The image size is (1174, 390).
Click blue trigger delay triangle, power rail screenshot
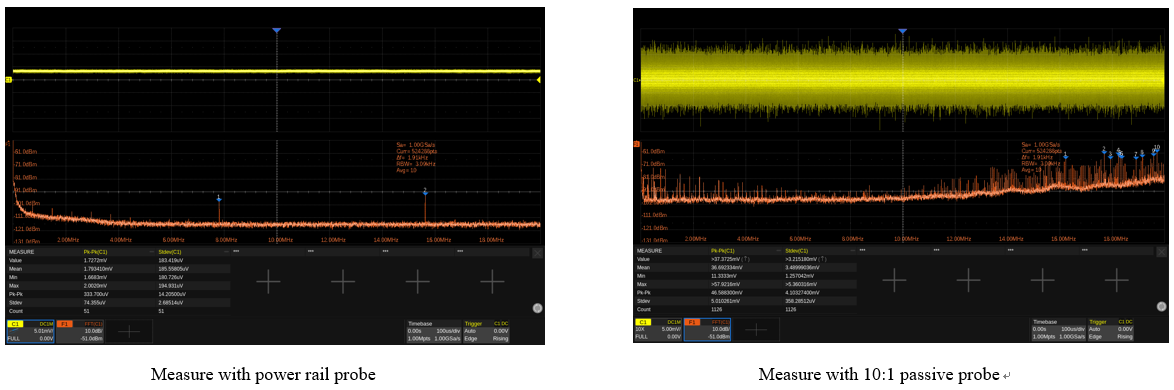click(x=276, y=30)
